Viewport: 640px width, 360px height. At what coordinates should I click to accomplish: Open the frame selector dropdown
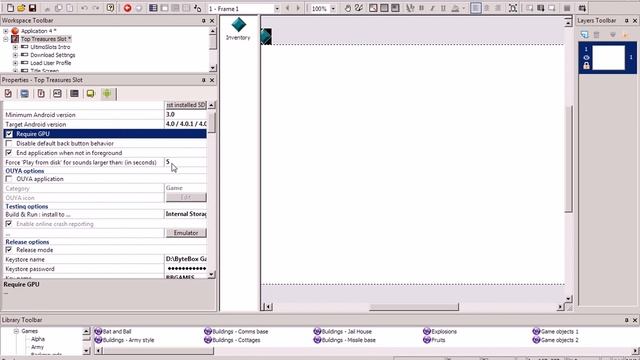click(x=276, y=9)
